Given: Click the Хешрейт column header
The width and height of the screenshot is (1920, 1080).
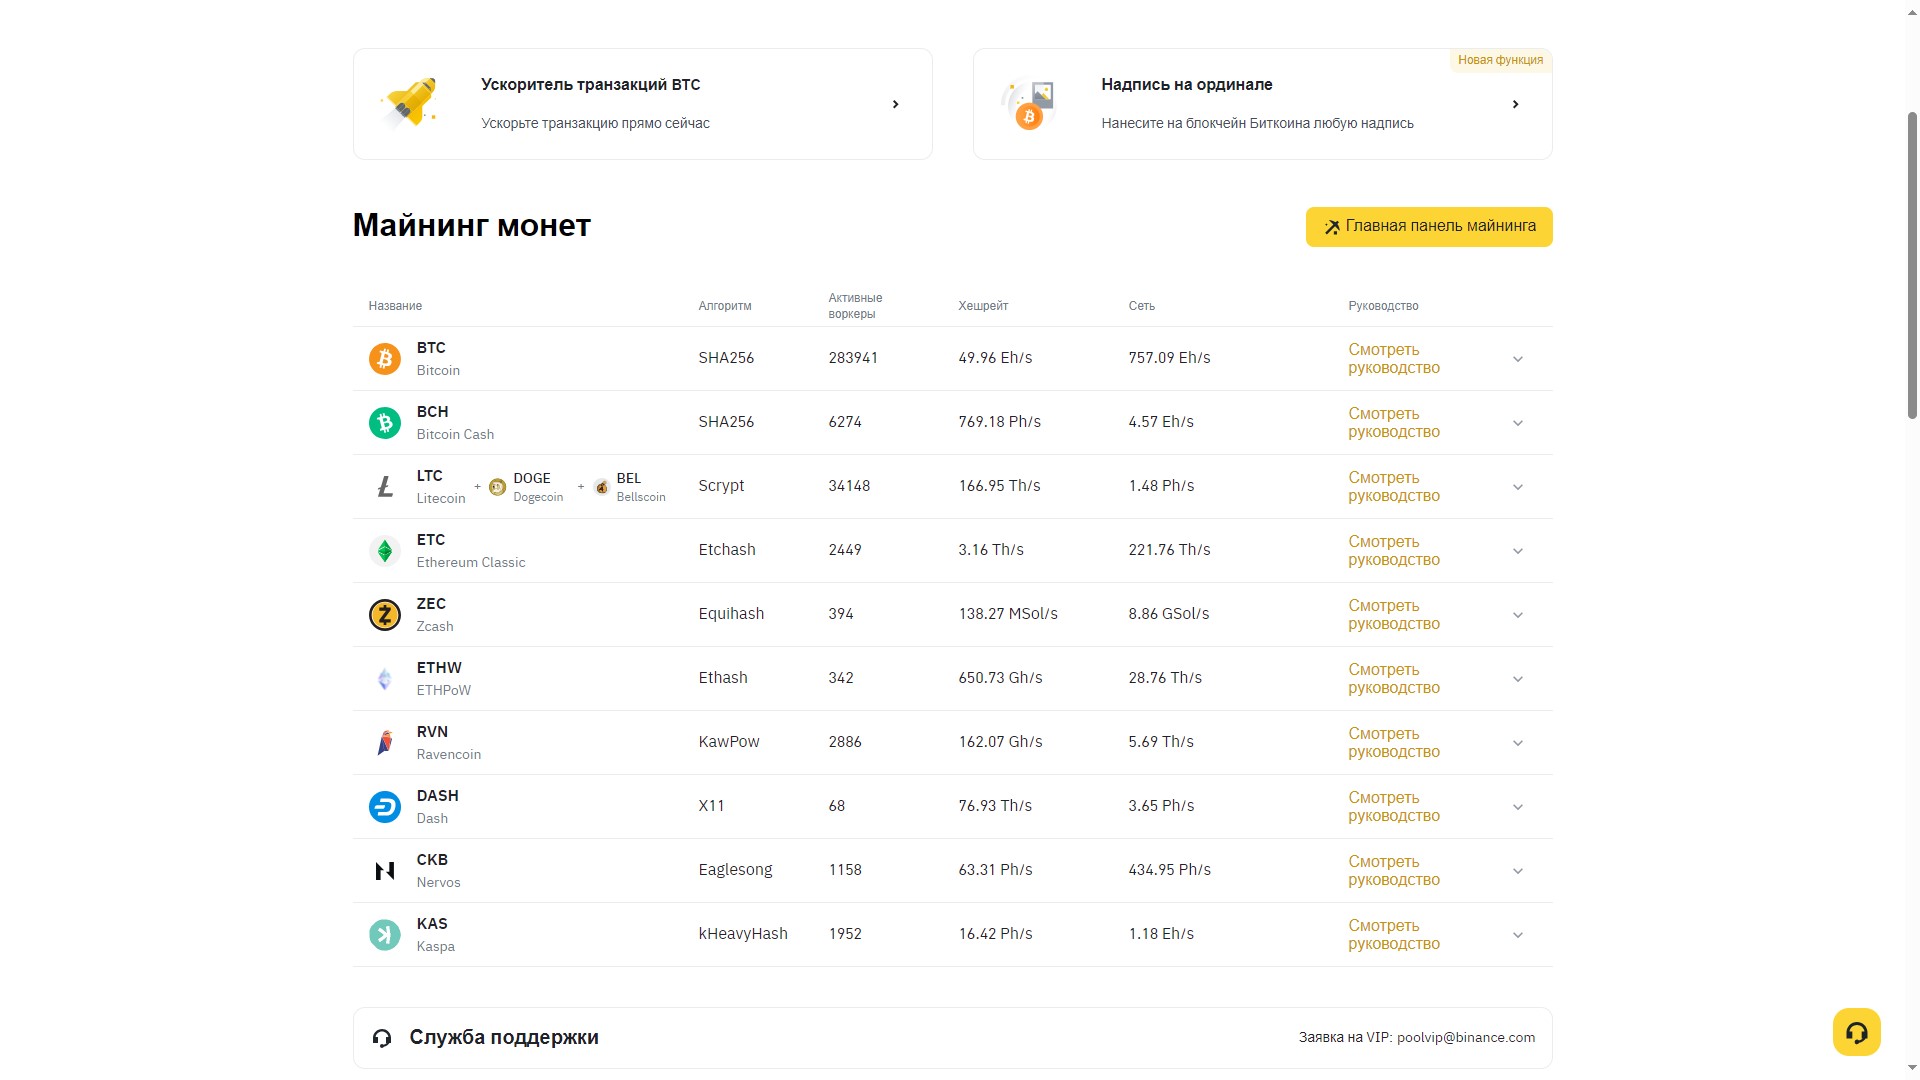Looking at the screenshot, I should point(983,306).
